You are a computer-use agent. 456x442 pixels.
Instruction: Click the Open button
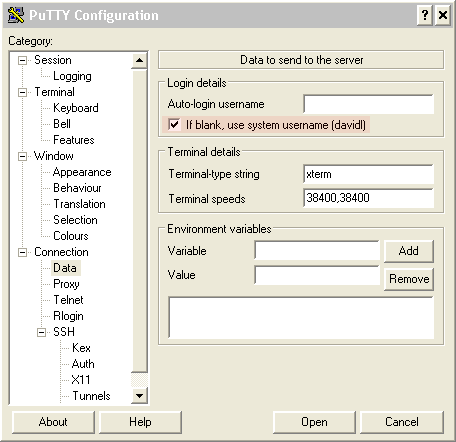[314, 422]
